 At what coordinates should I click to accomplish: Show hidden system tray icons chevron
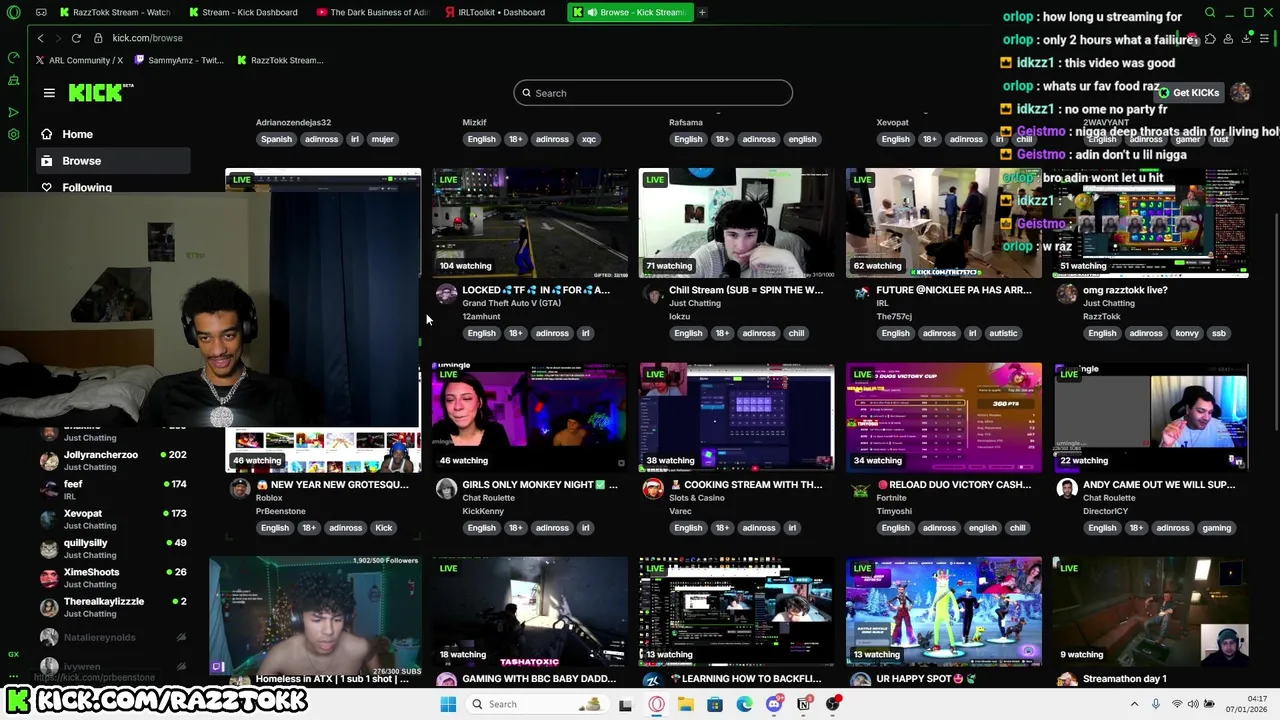[1134, 704]
